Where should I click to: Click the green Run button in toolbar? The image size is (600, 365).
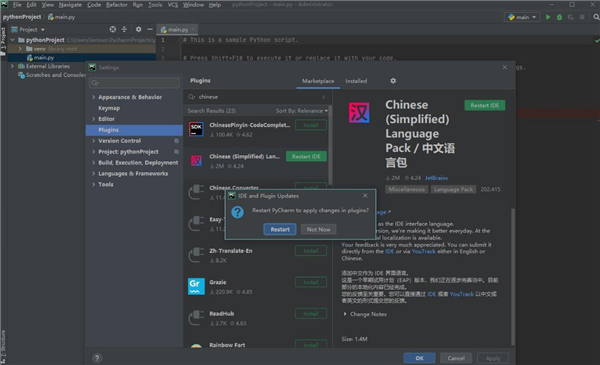point(548,17)
